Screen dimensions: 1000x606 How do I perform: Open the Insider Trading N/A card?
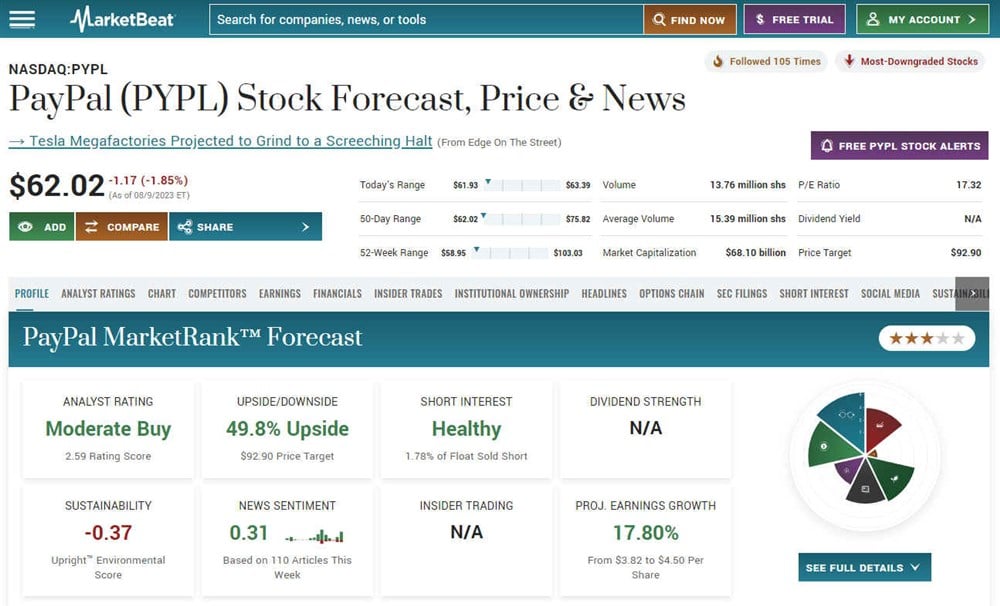466,540
